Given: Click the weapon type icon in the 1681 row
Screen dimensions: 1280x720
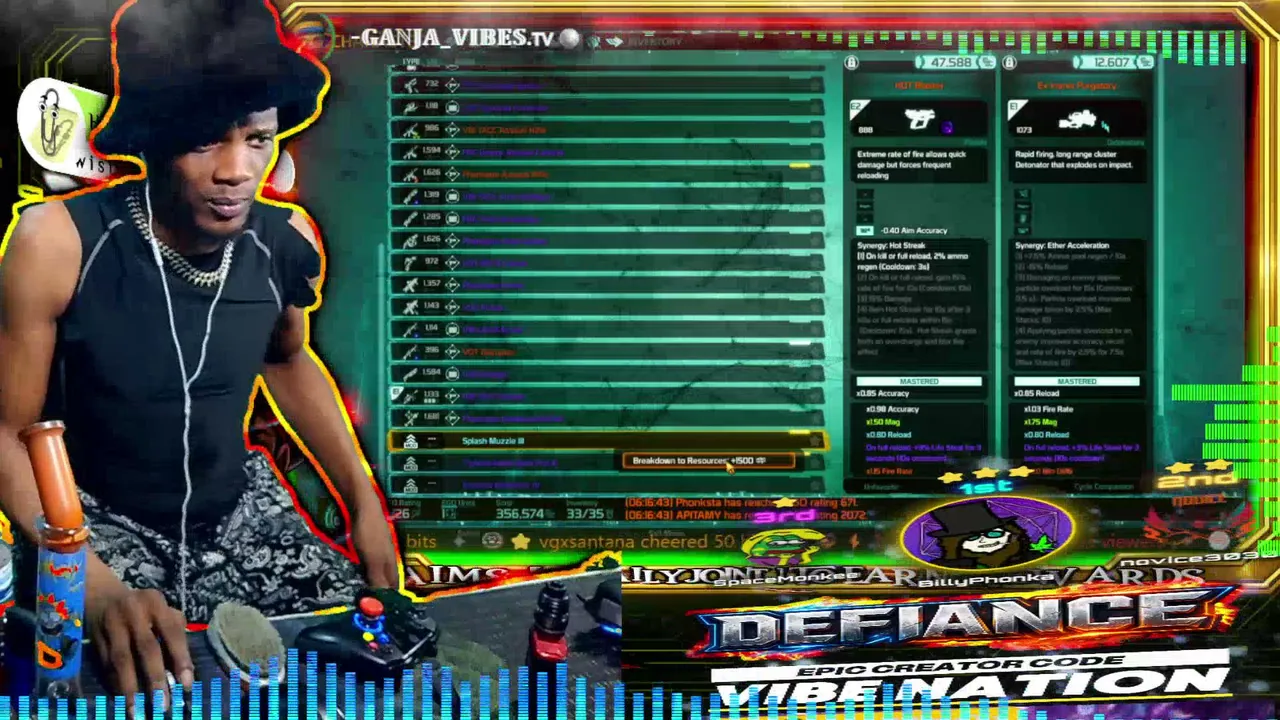Looking at the screenshot, I should [x=410, y=418].
